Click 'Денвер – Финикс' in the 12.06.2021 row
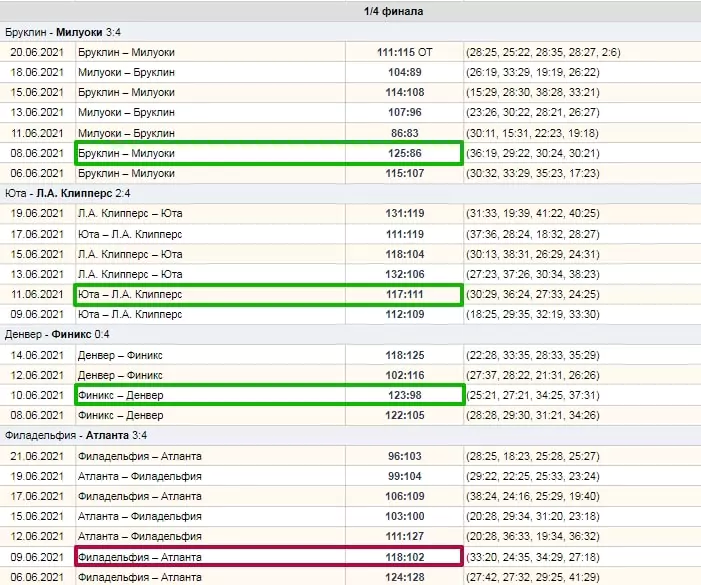 click(x=120, y=375)
